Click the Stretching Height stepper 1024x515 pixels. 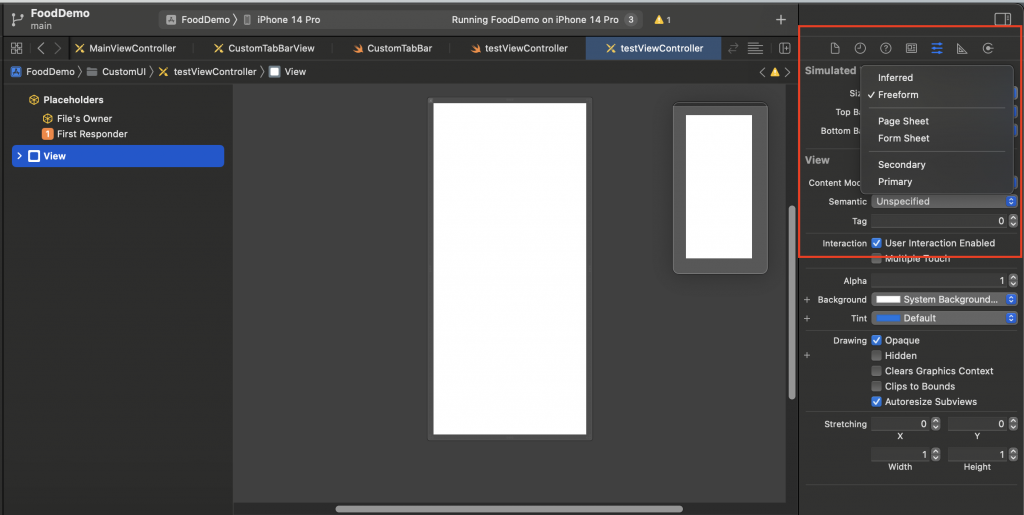coord(1013,454)
